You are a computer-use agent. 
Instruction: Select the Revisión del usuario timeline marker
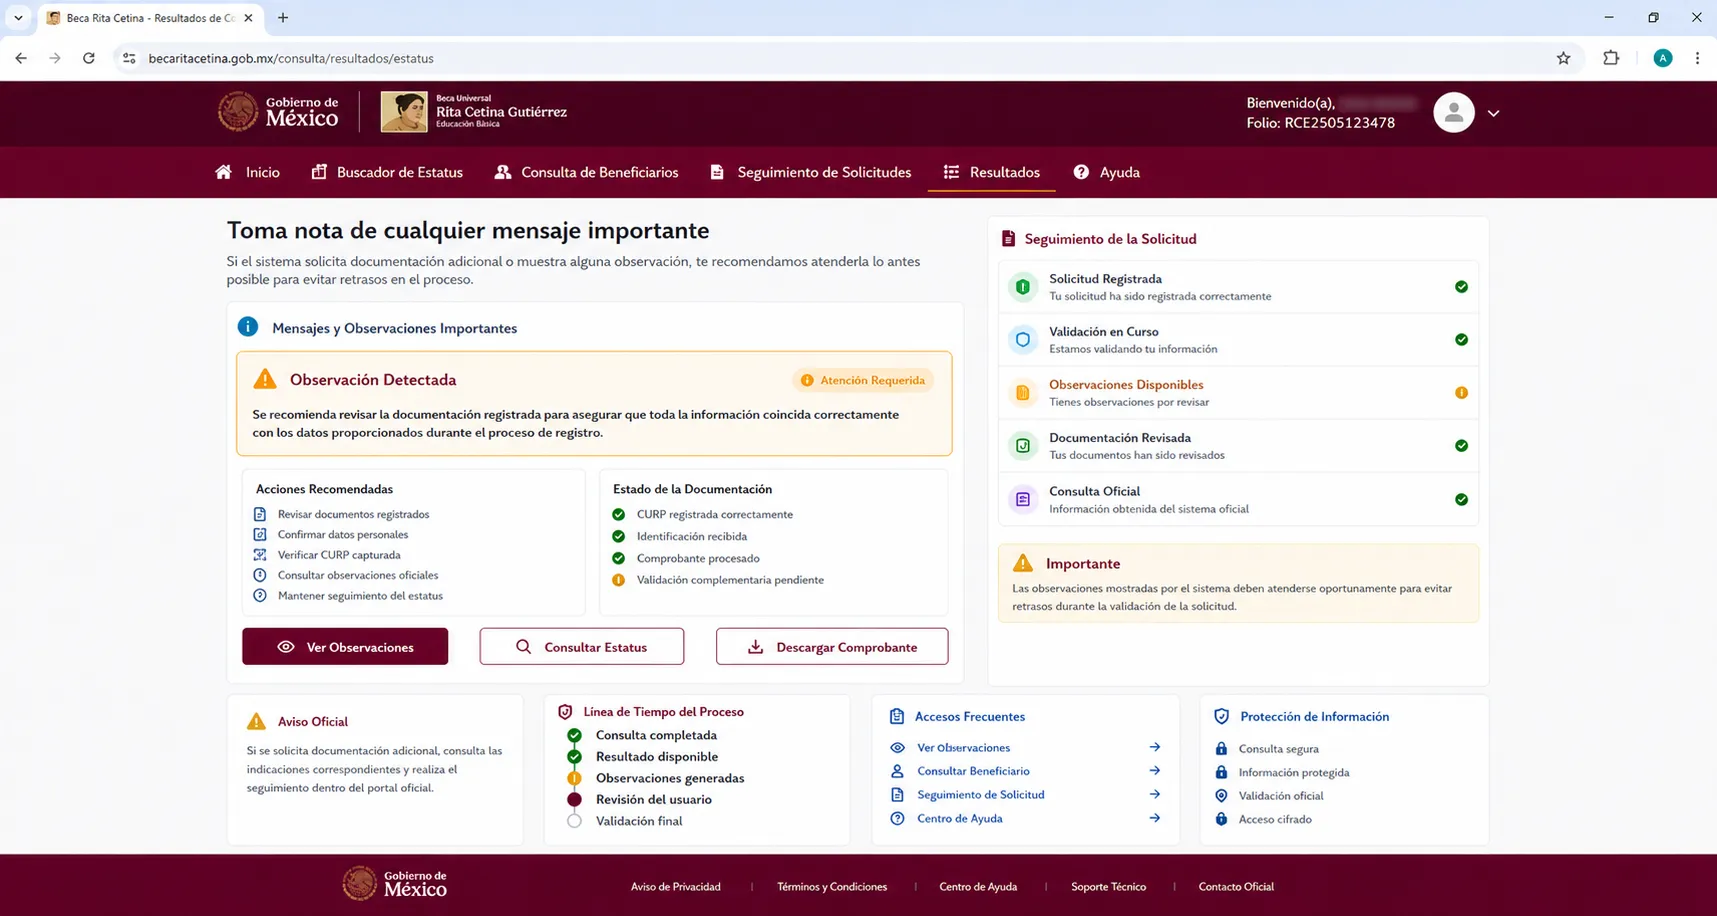(x=574, y=800)
